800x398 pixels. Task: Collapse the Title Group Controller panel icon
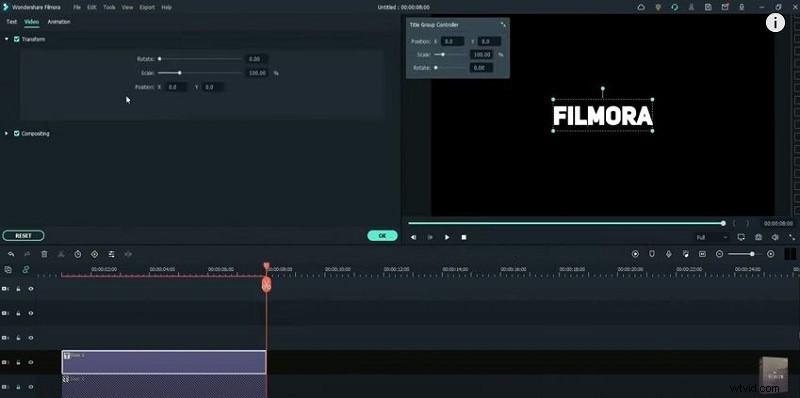click(x=503, y=24)
